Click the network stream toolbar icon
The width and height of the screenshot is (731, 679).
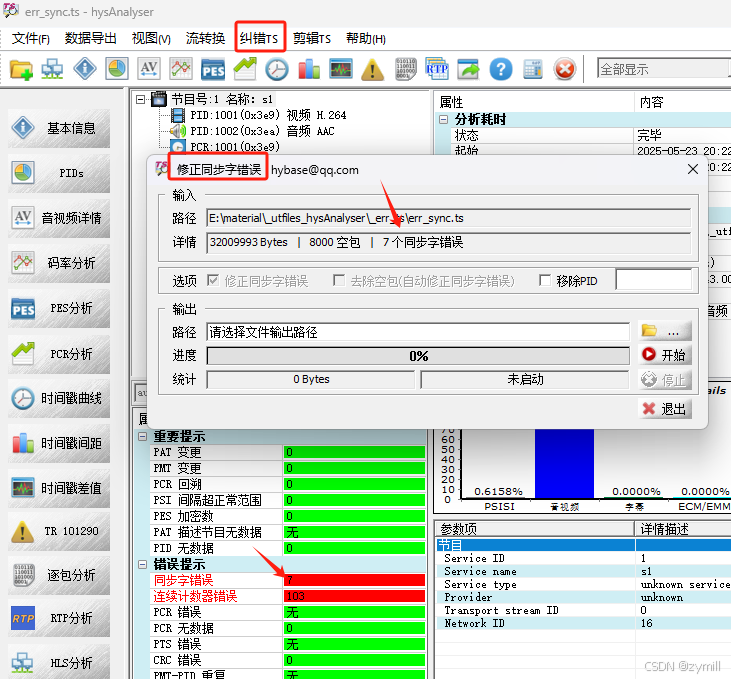point(52,69)
